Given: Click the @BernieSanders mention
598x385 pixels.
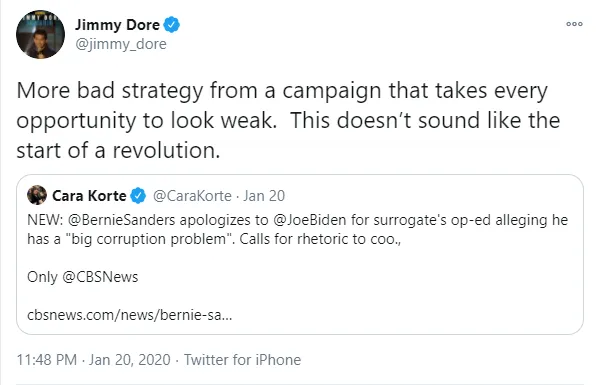Looking at the screenshot, I should 122,220.
